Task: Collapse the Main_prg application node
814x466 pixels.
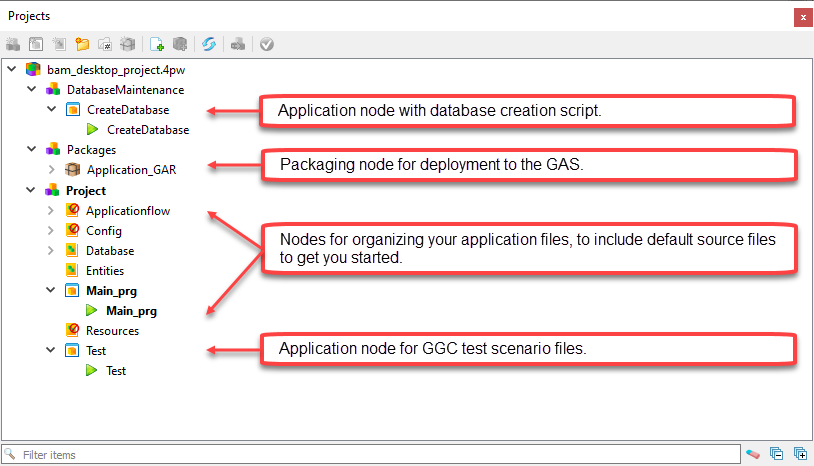Action: tap(52, 291)
